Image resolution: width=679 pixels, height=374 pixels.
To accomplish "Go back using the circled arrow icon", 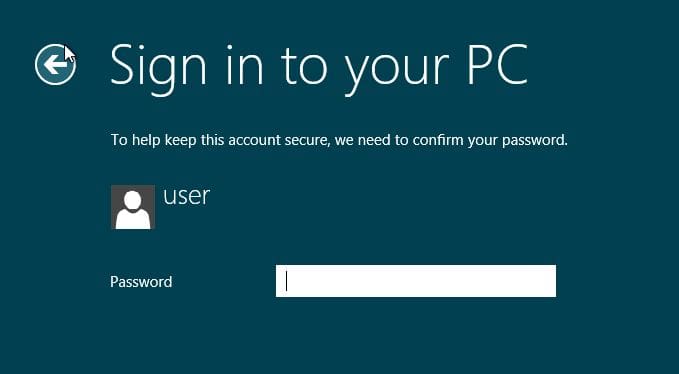I will [55, 64].
